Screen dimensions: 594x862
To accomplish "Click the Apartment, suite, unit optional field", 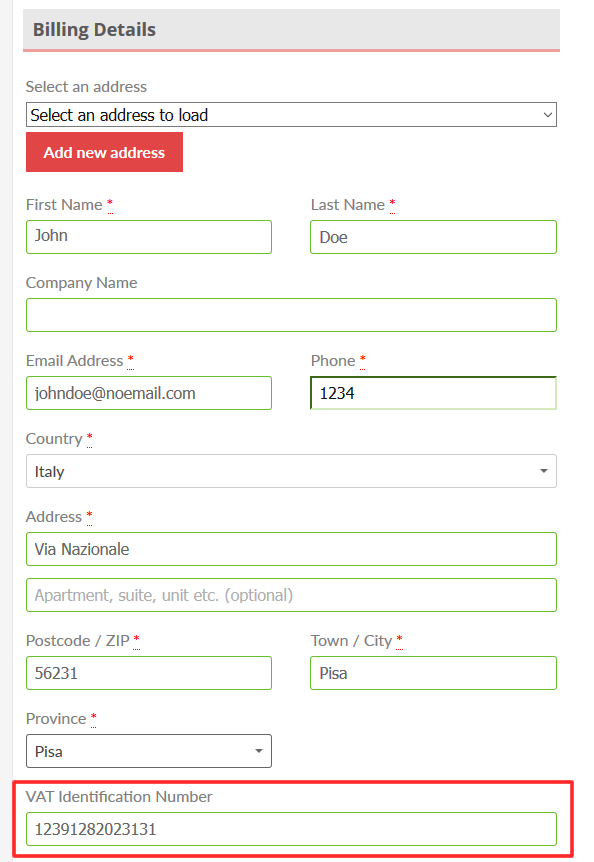I will pos(291,595).
